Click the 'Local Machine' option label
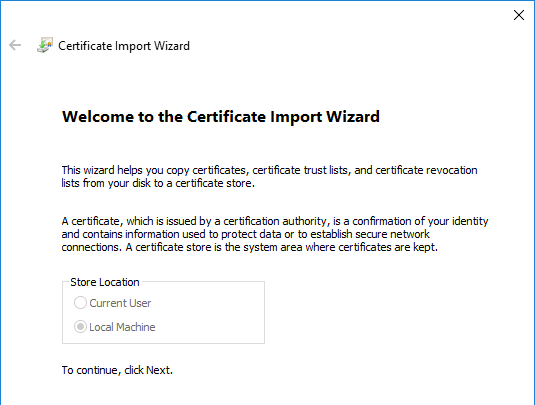 click(x=122, y=327)
